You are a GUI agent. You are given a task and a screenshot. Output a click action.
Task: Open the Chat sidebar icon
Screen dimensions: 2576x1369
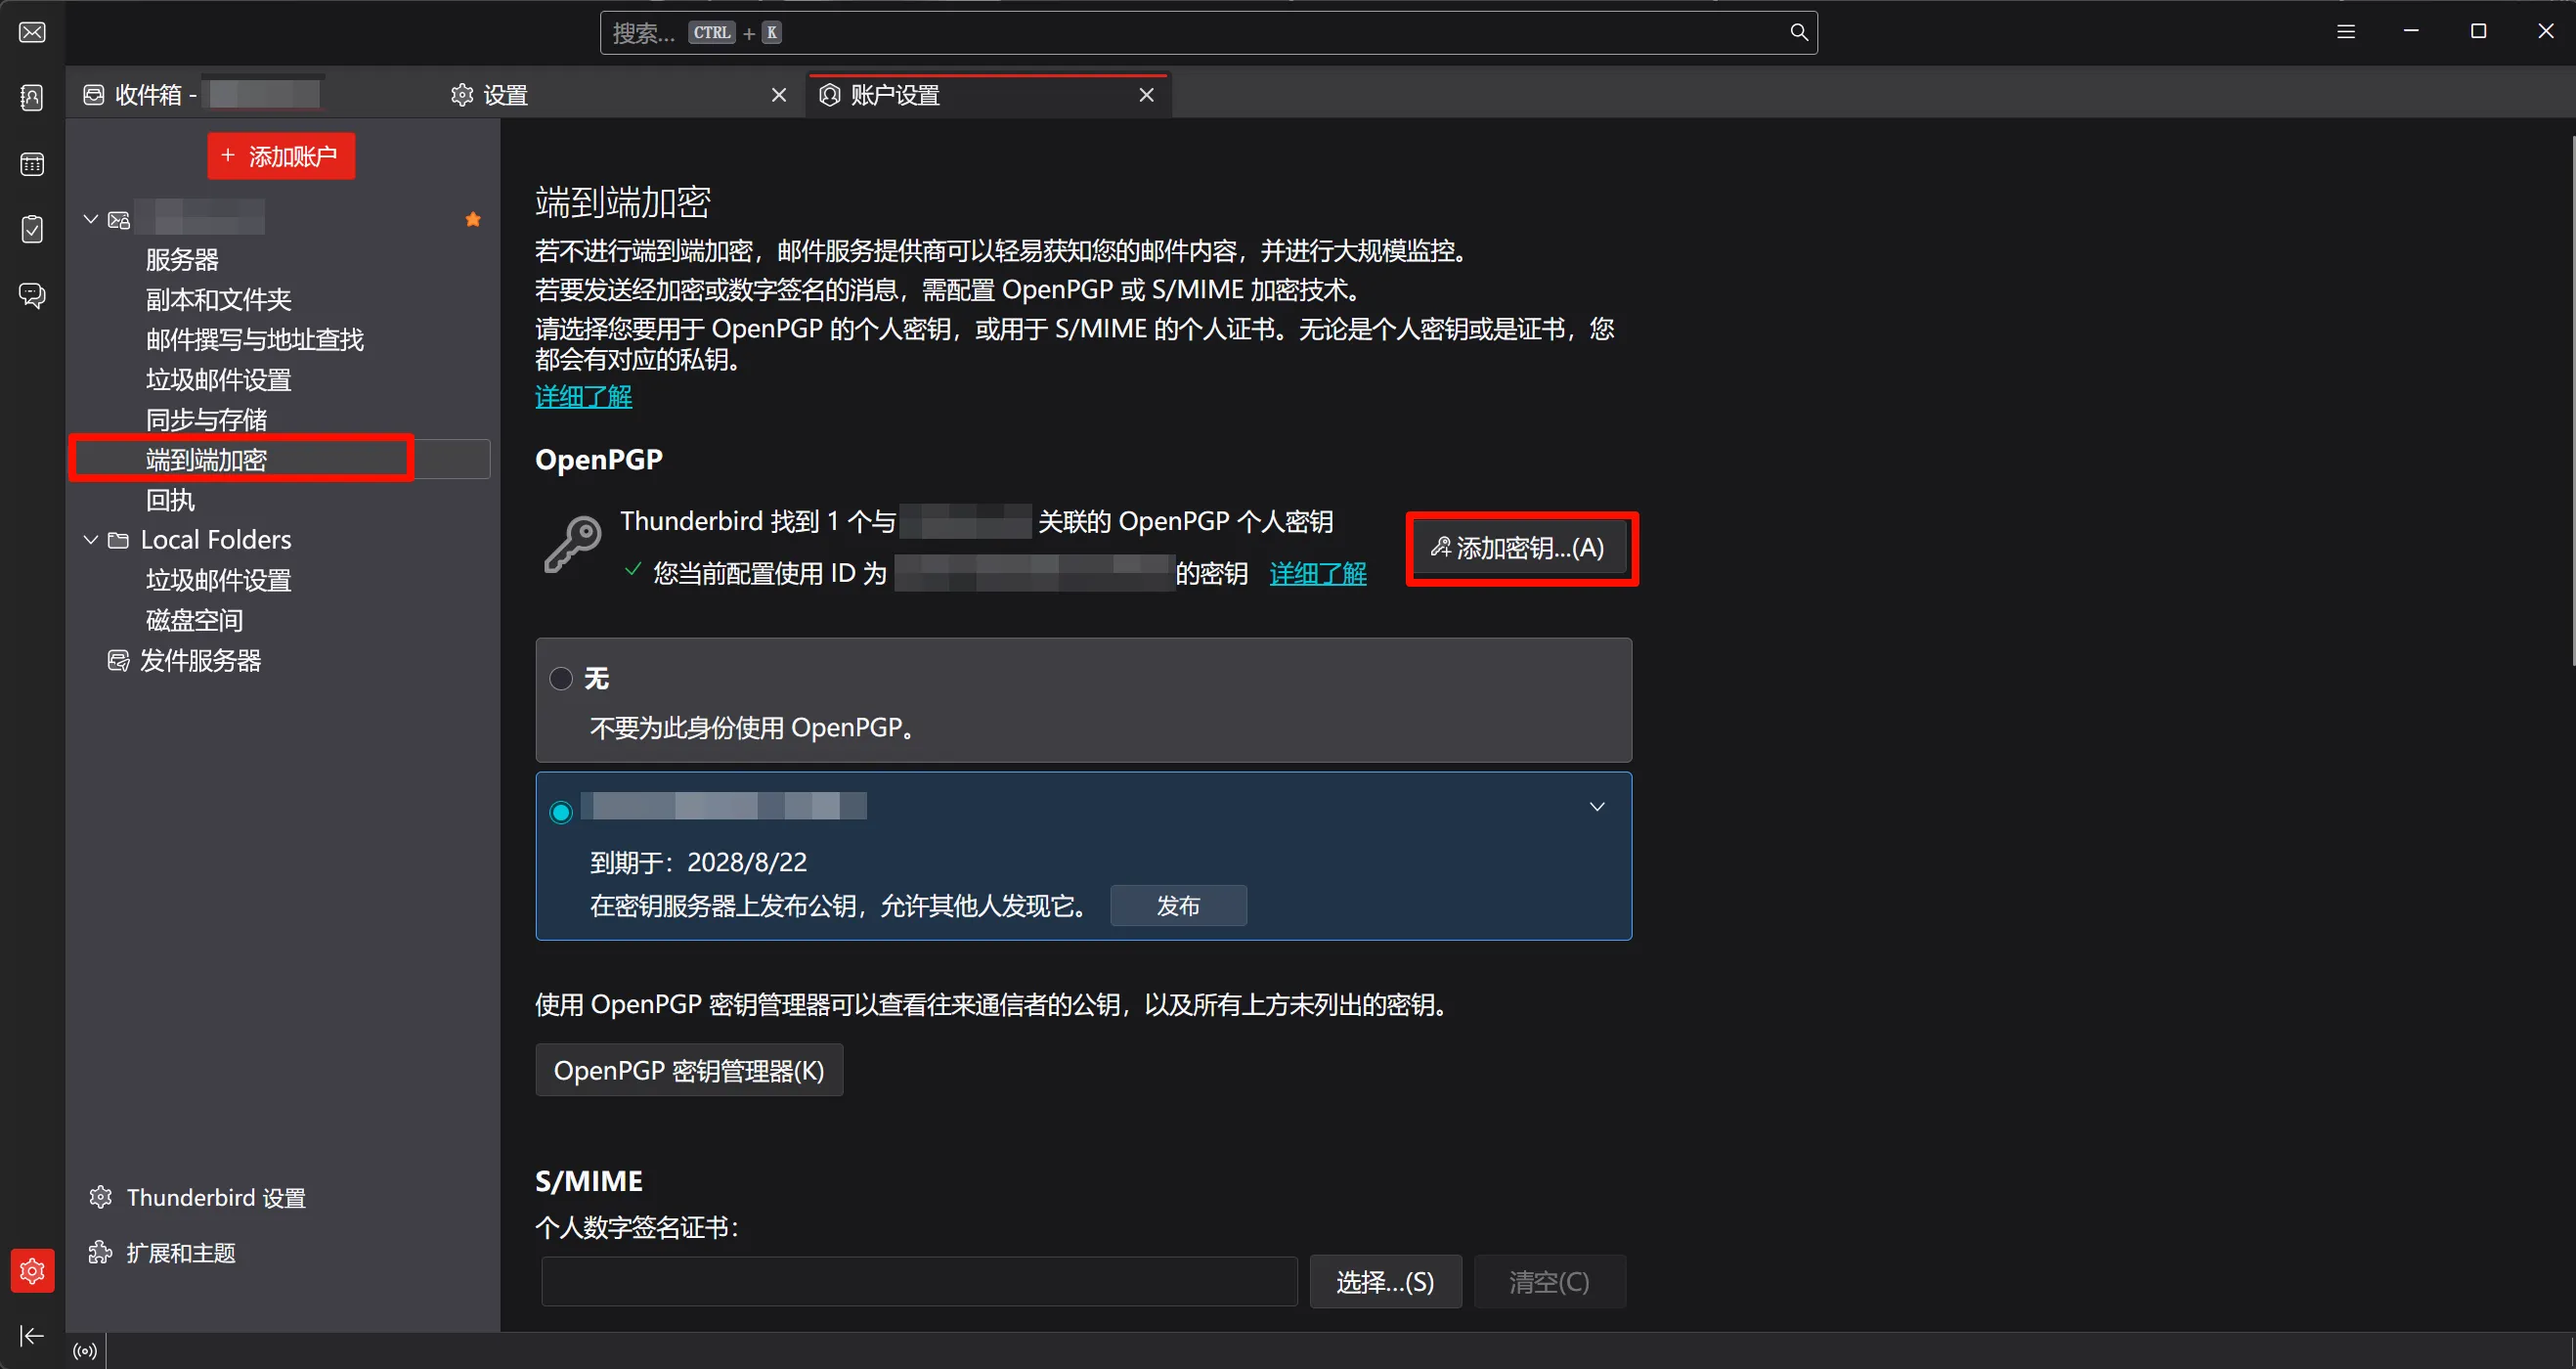[x=31, y=294]
